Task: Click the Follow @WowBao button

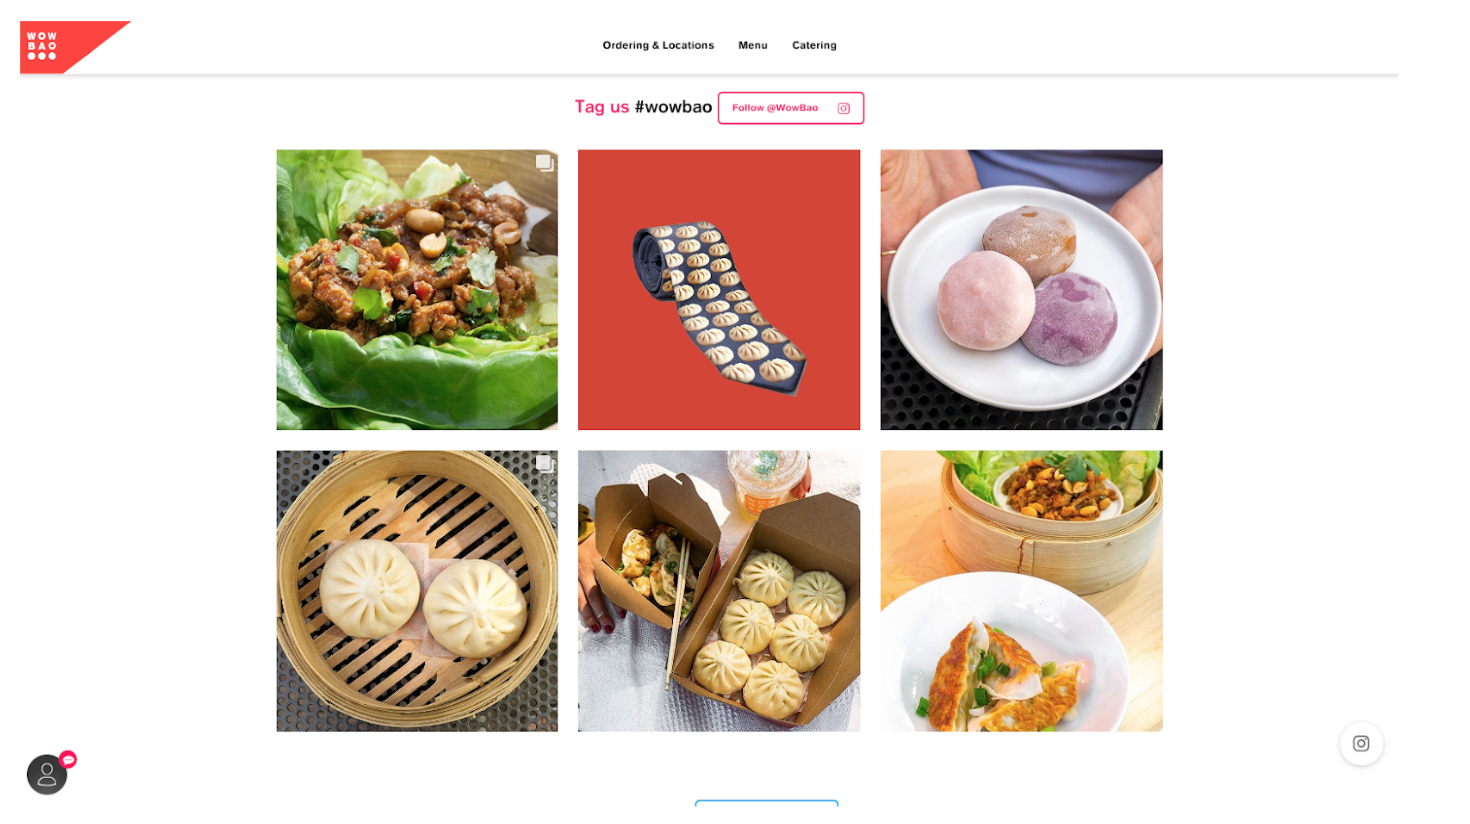Action: [791, 108]
